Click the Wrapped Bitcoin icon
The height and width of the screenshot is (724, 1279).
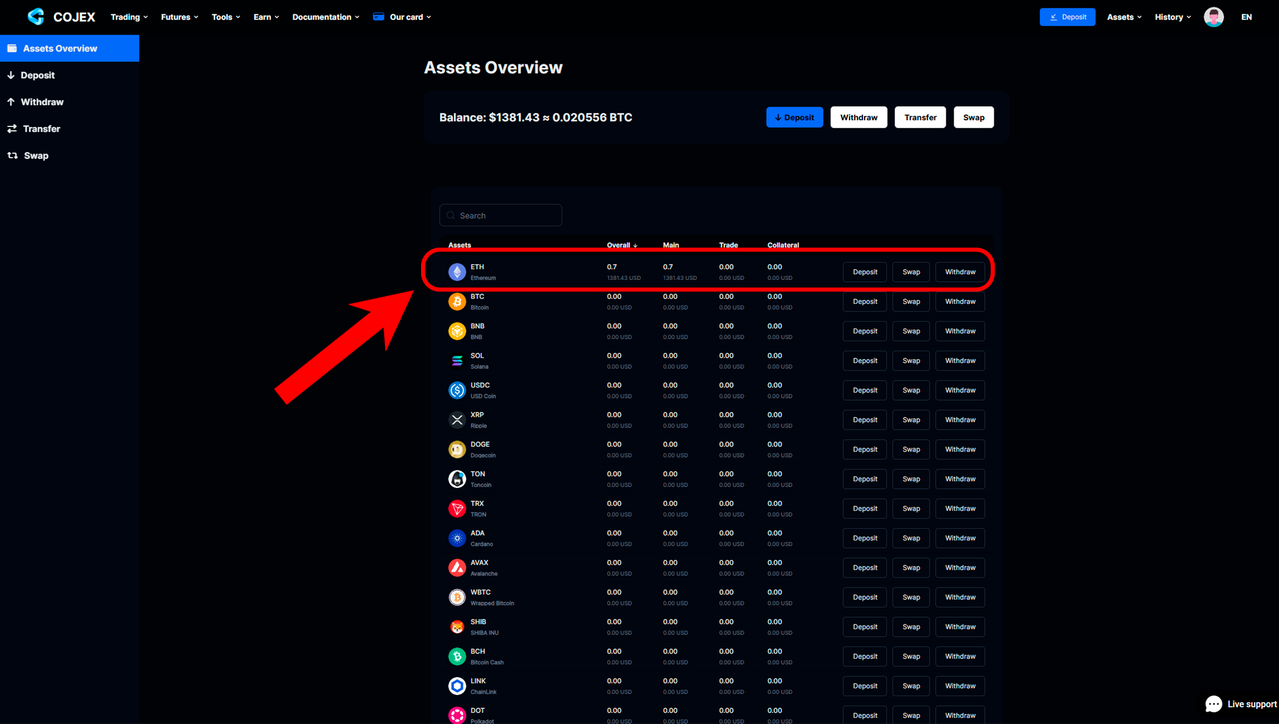457,597
